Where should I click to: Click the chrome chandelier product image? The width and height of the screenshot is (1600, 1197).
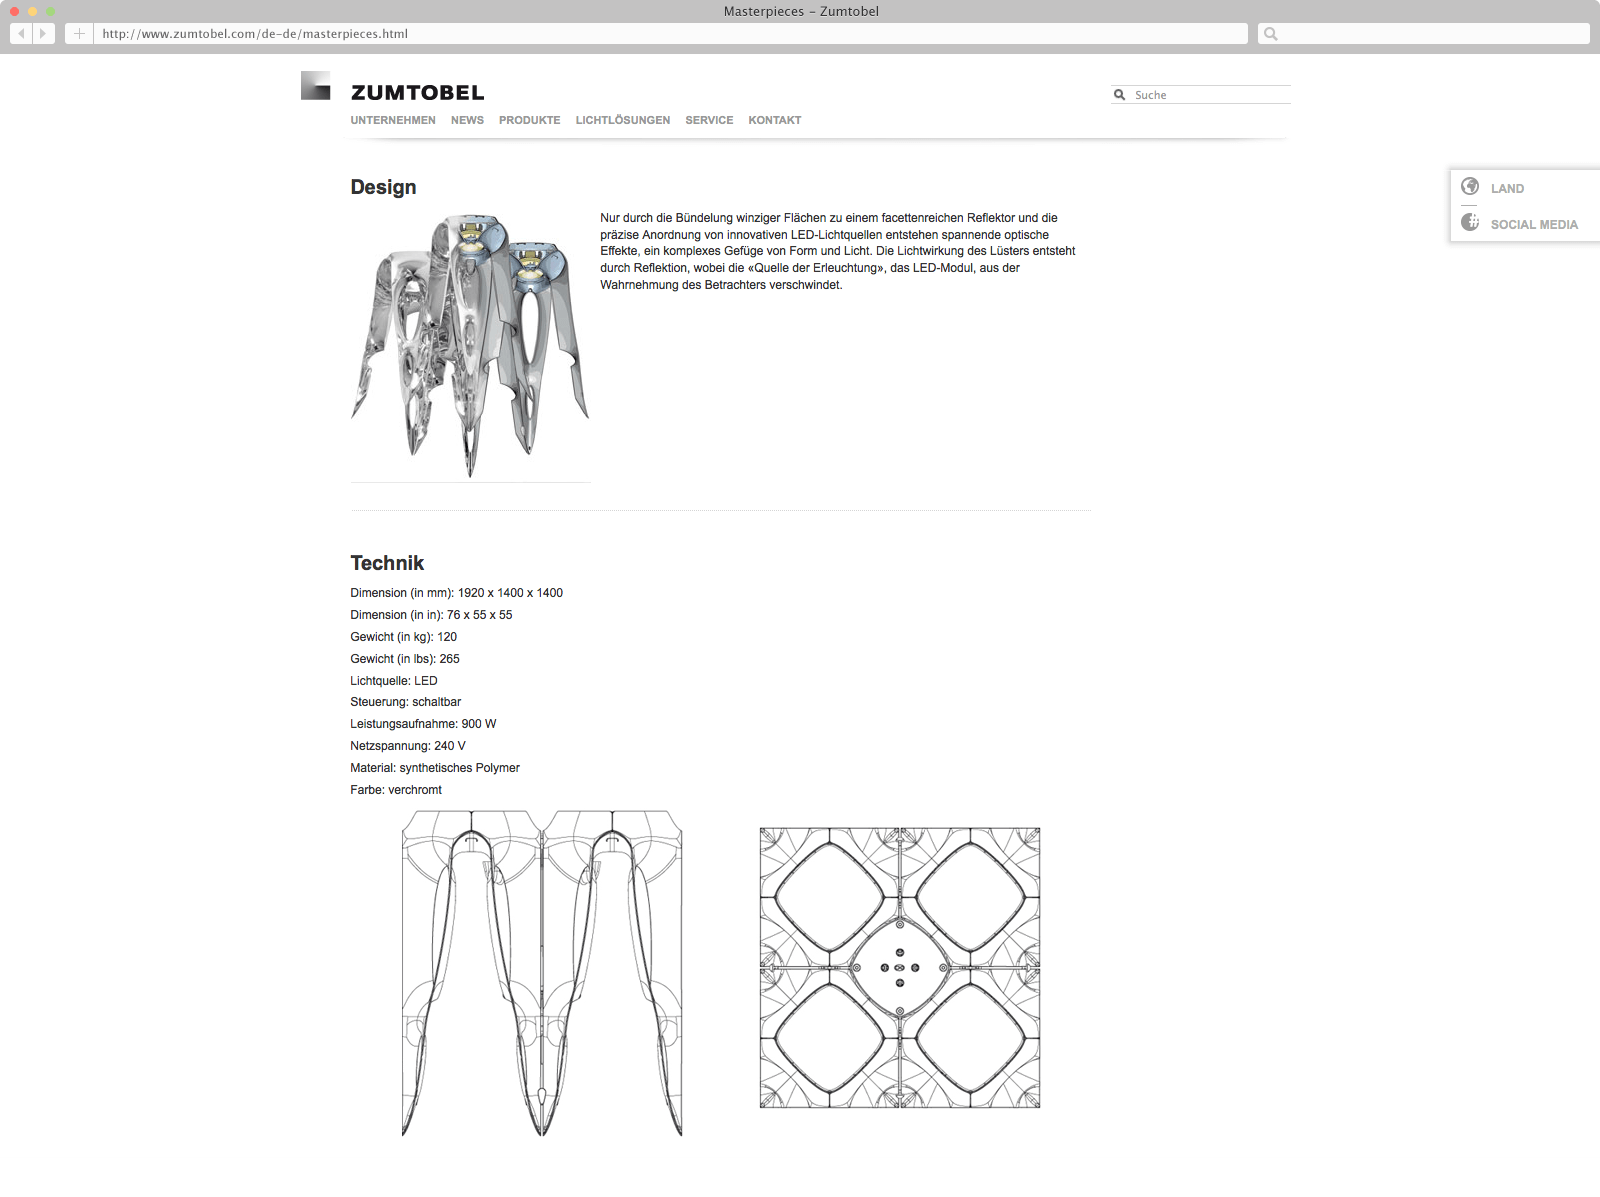pos(470,345)
